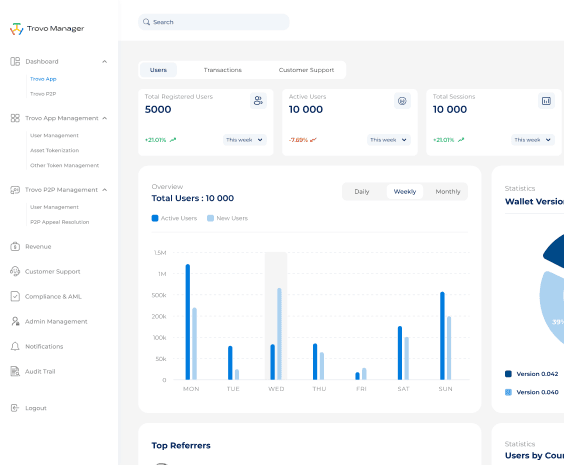Open Other Token Management in sidebar
The height and width of the screenshot is (465, 564).
[64, 165]
